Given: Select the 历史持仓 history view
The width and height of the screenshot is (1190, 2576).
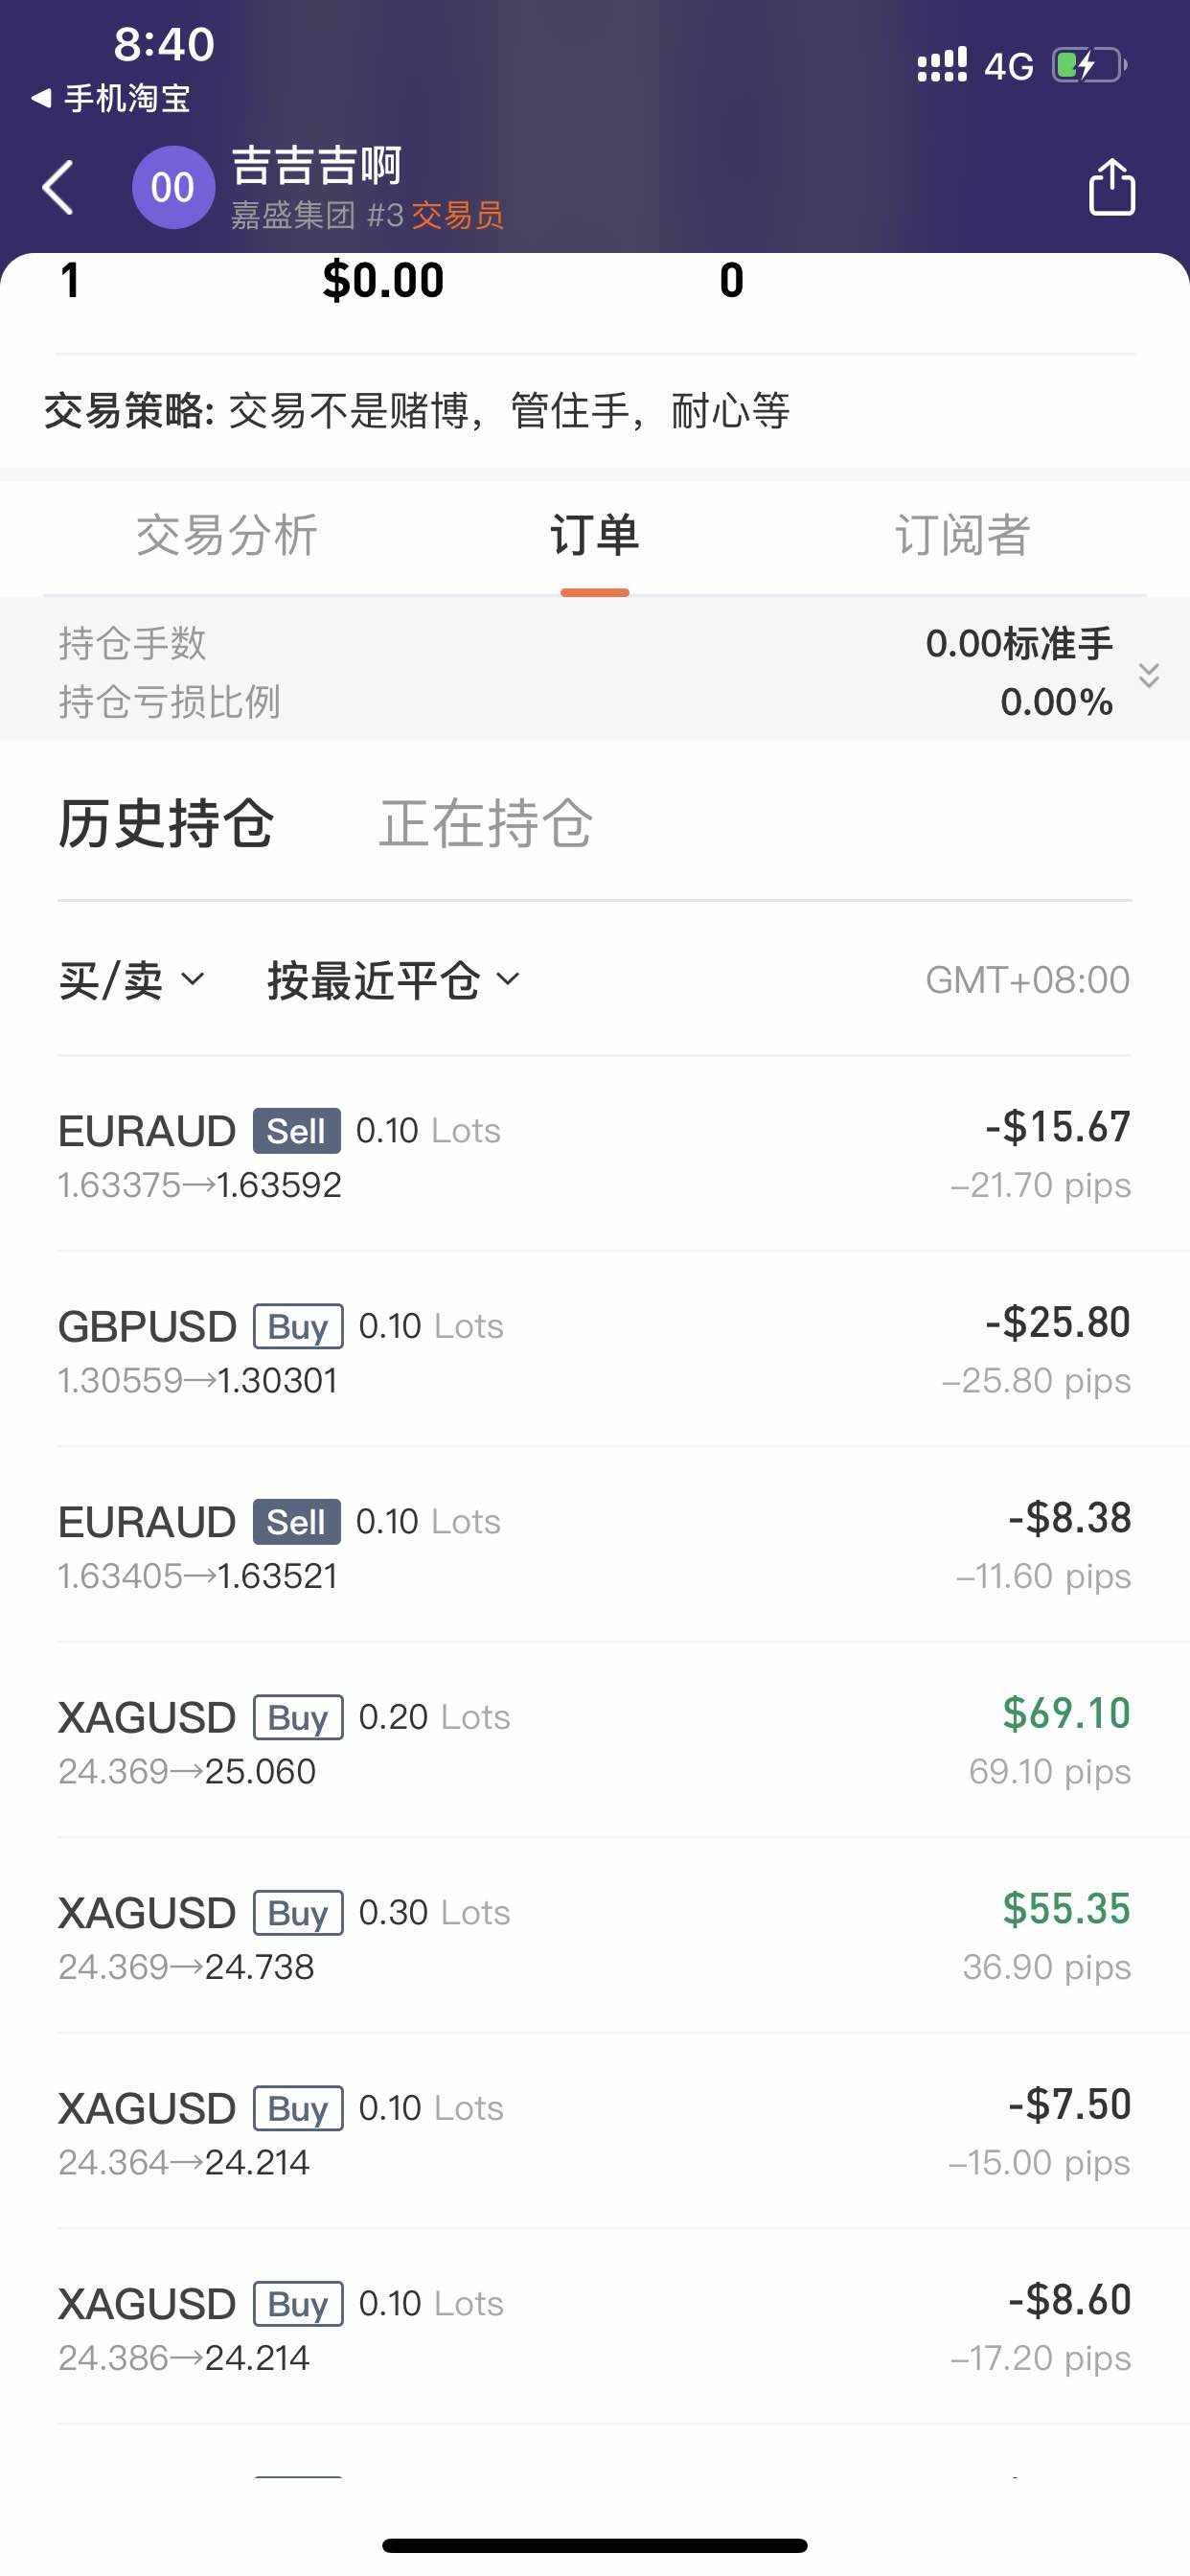Looking at the screenshot, I should pos(166,824).
